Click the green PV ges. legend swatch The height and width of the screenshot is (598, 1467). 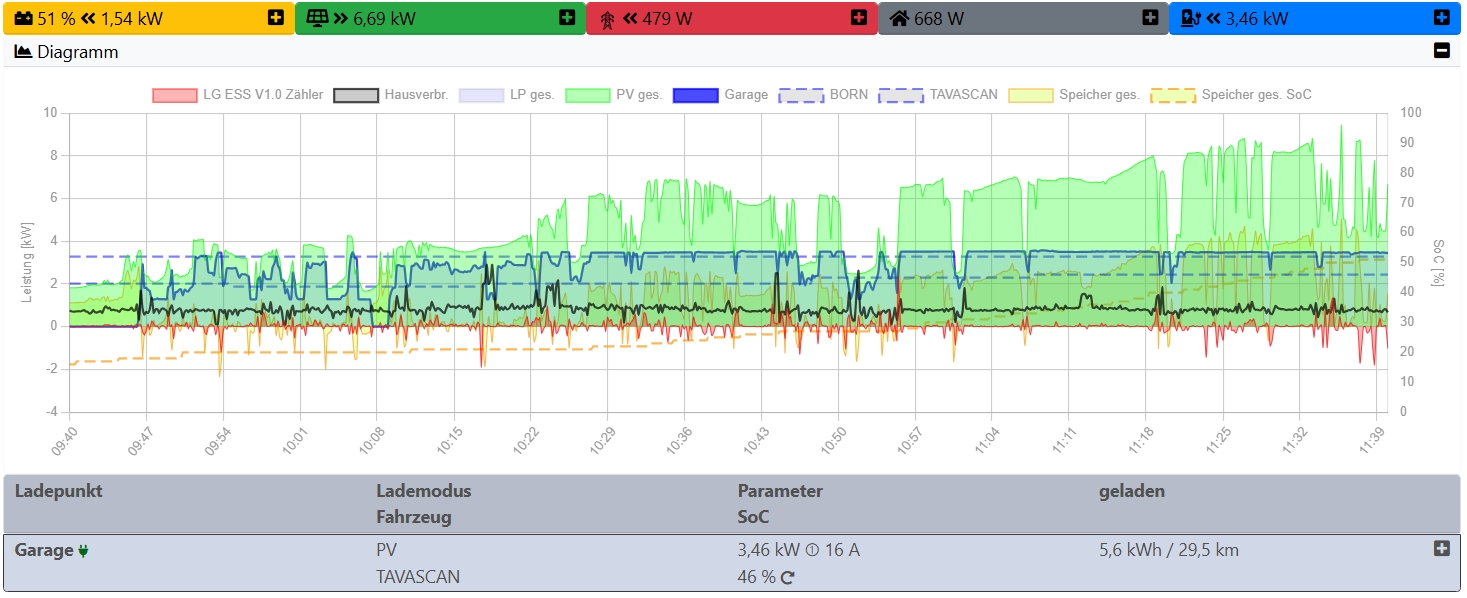[x=587, y=95]
